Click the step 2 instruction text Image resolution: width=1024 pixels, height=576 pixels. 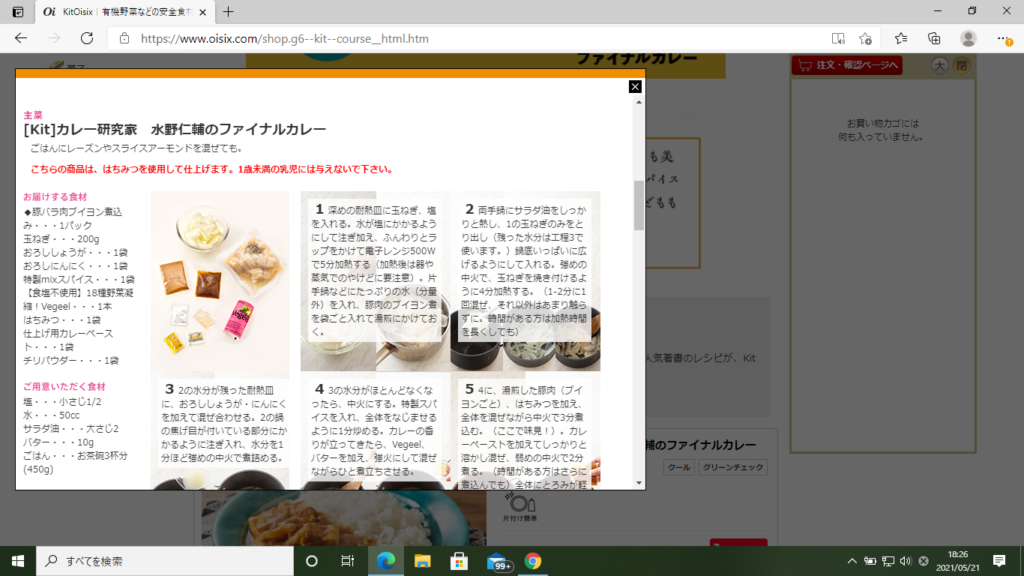[524, 270]
